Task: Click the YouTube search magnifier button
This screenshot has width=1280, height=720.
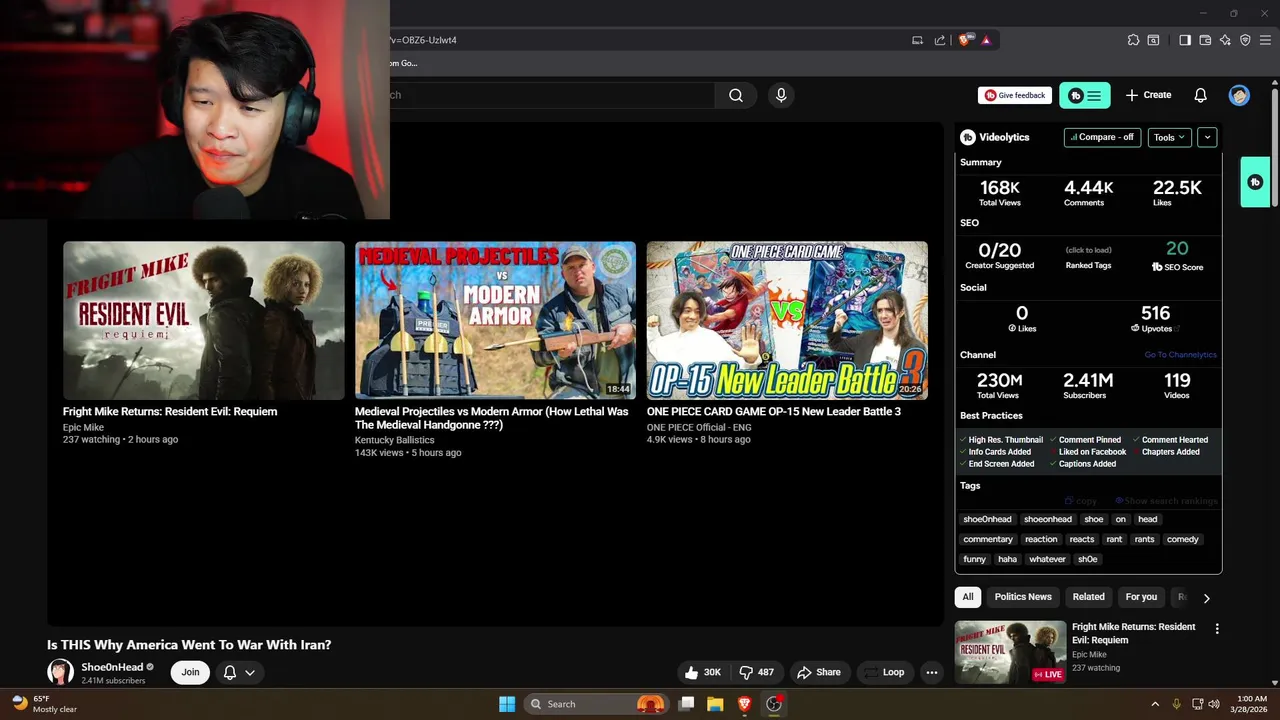Action: [736, 95]
